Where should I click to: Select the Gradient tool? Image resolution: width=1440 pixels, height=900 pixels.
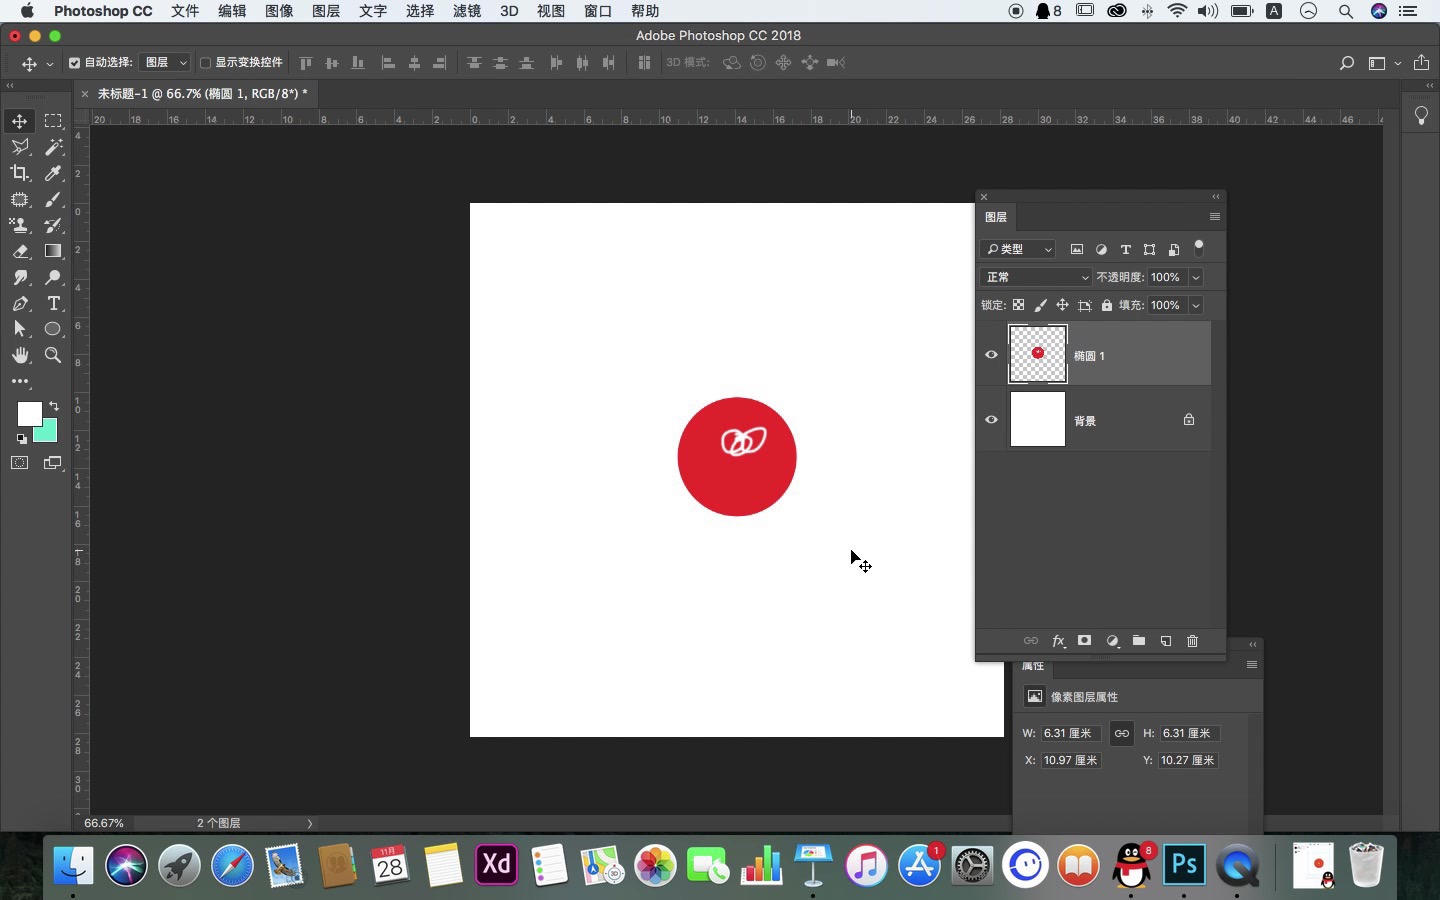53,251
